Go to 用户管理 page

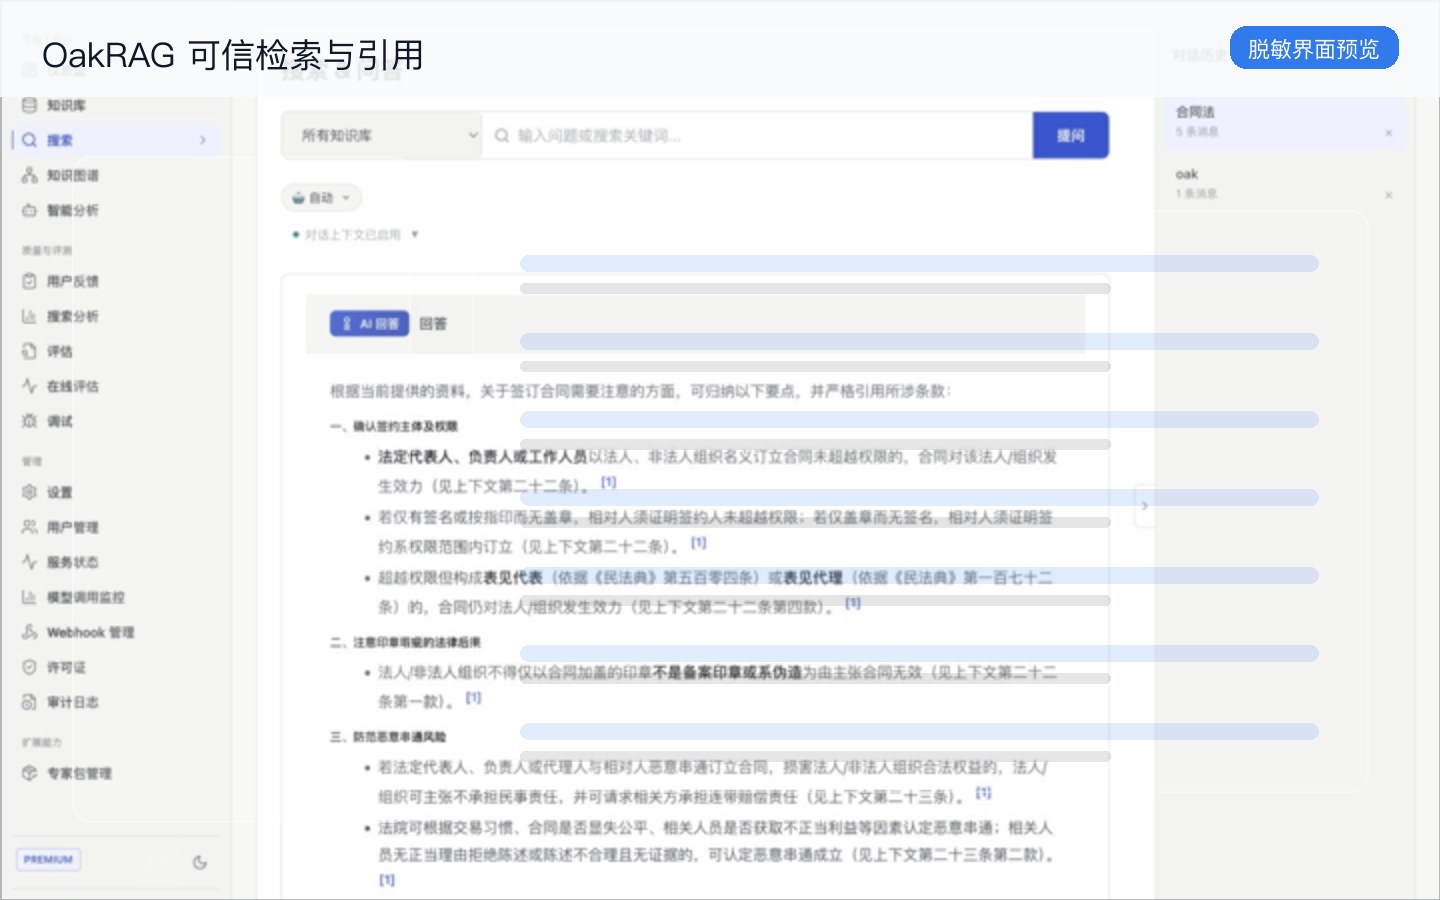(x=72, y=527)
